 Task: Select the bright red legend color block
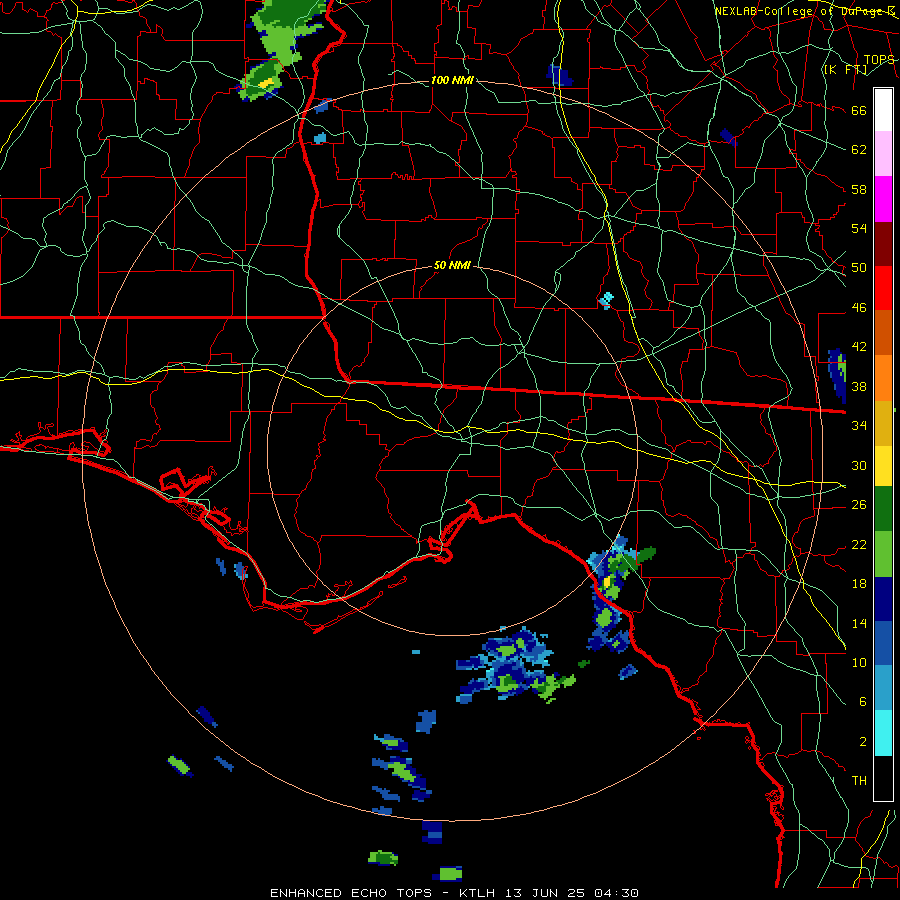click(x=883, y=288)
